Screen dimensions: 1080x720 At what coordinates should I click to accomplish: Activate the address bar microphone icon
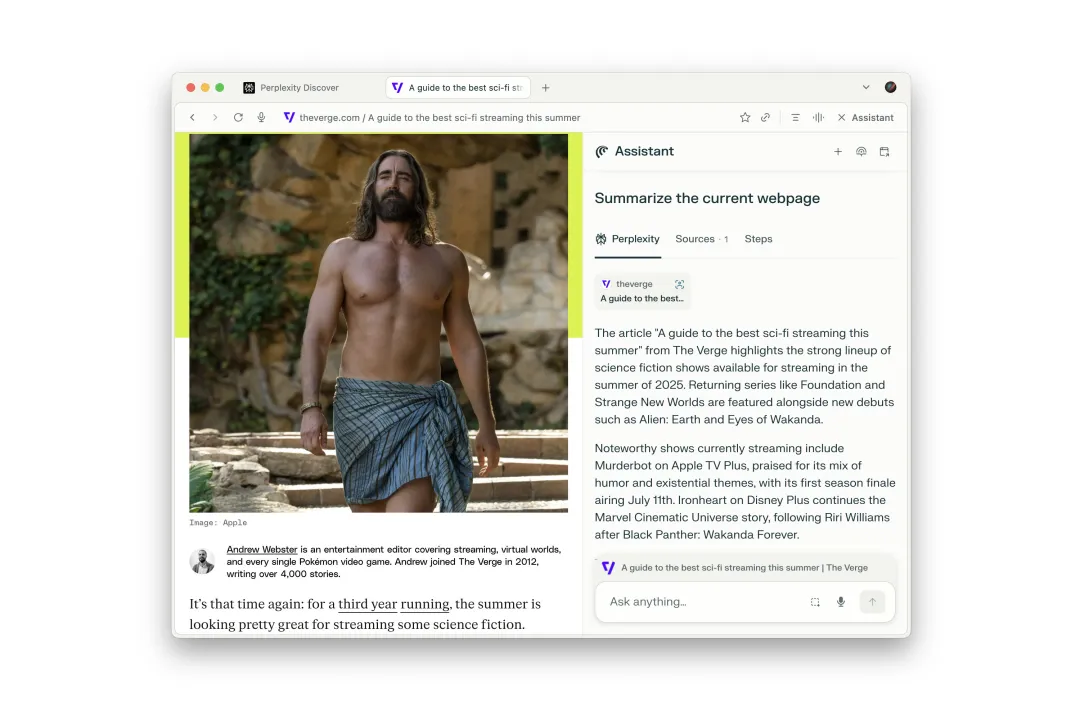coord(262,118)
